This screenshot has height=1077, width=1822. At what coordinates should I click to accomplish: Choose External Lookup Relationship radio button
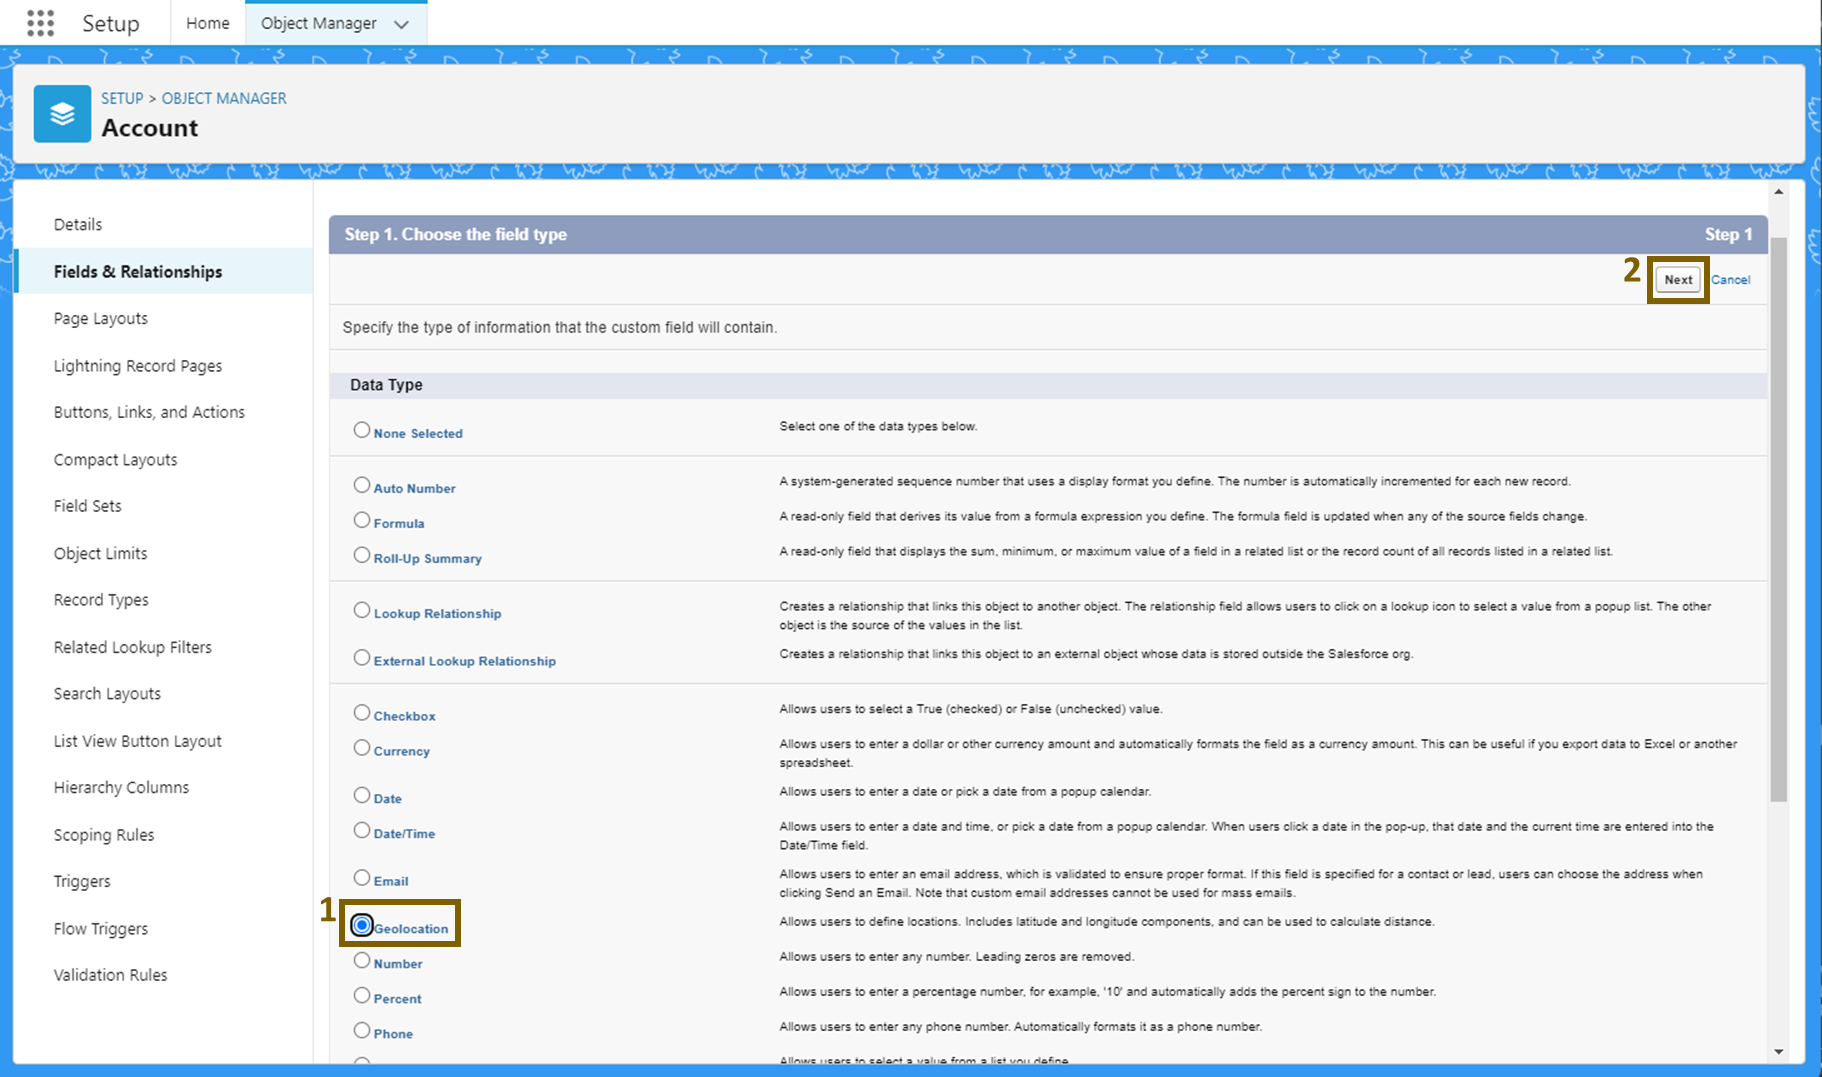(362, 658)
